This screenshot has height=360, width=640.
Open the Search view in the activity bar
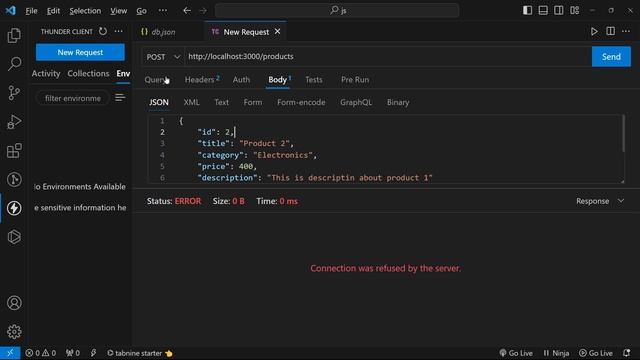[14, 64]
